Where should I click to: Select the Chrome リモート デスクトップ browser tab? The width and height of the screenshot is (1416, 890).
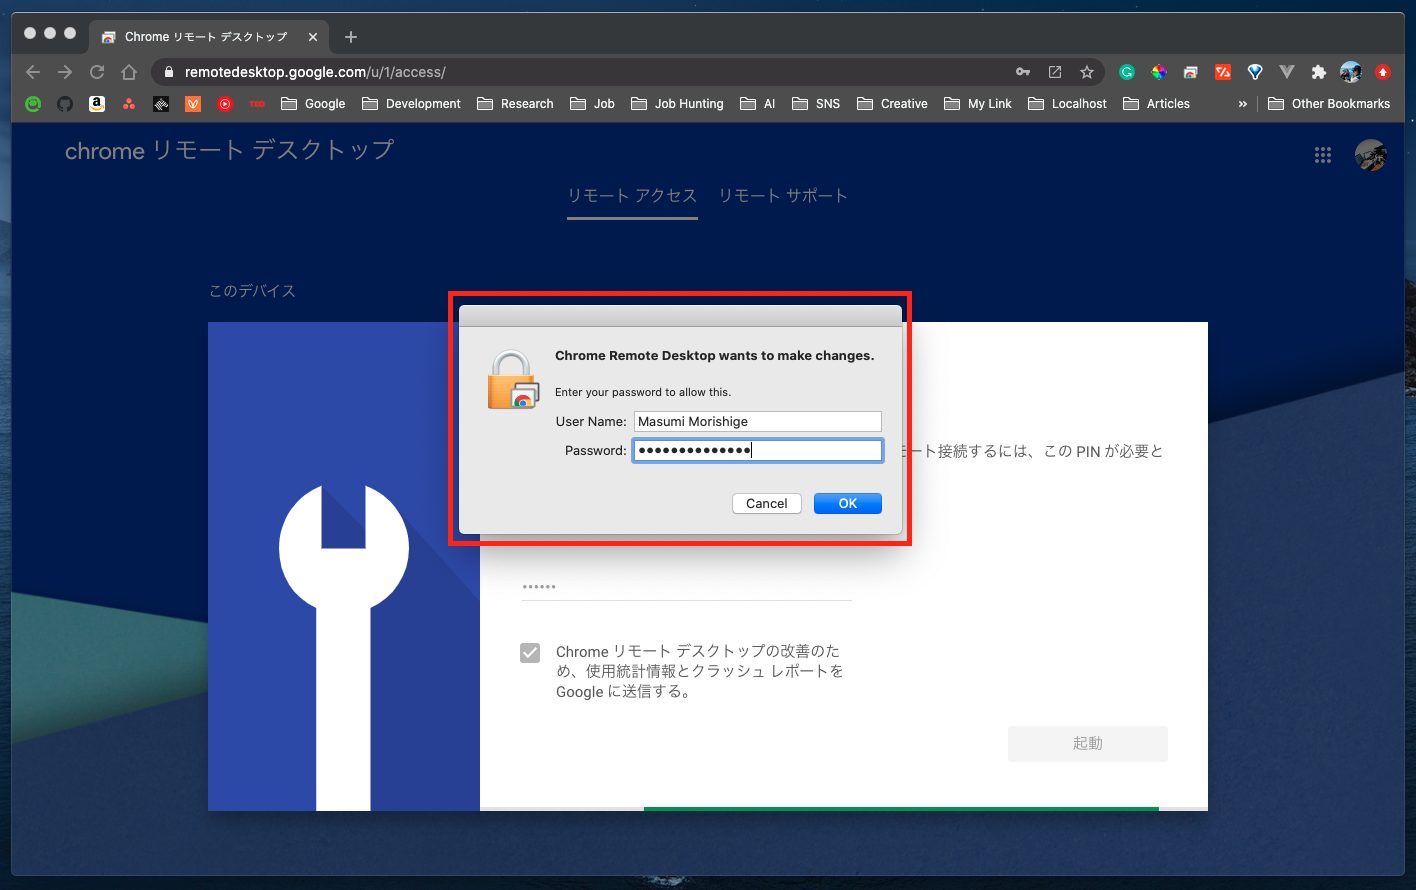point(206,37)
